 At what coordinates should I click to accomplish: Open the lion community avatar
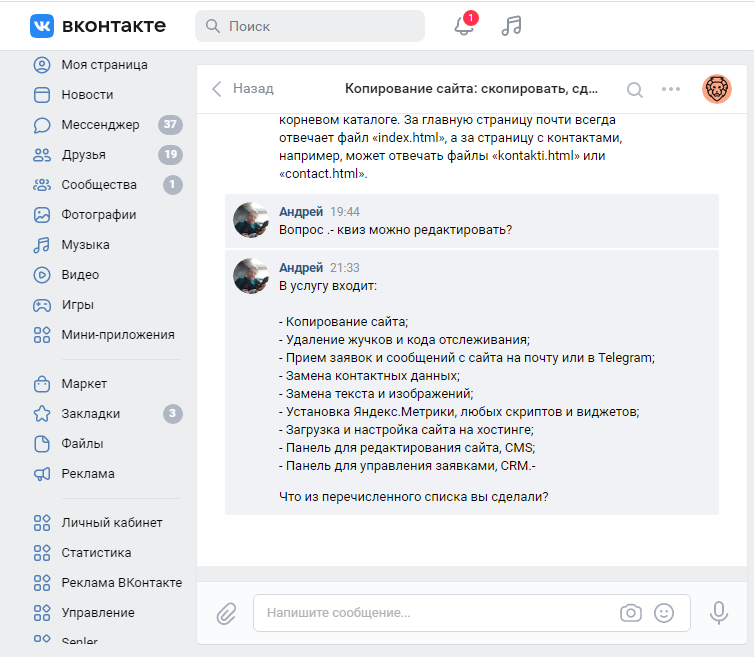click(x=716, y=89)
